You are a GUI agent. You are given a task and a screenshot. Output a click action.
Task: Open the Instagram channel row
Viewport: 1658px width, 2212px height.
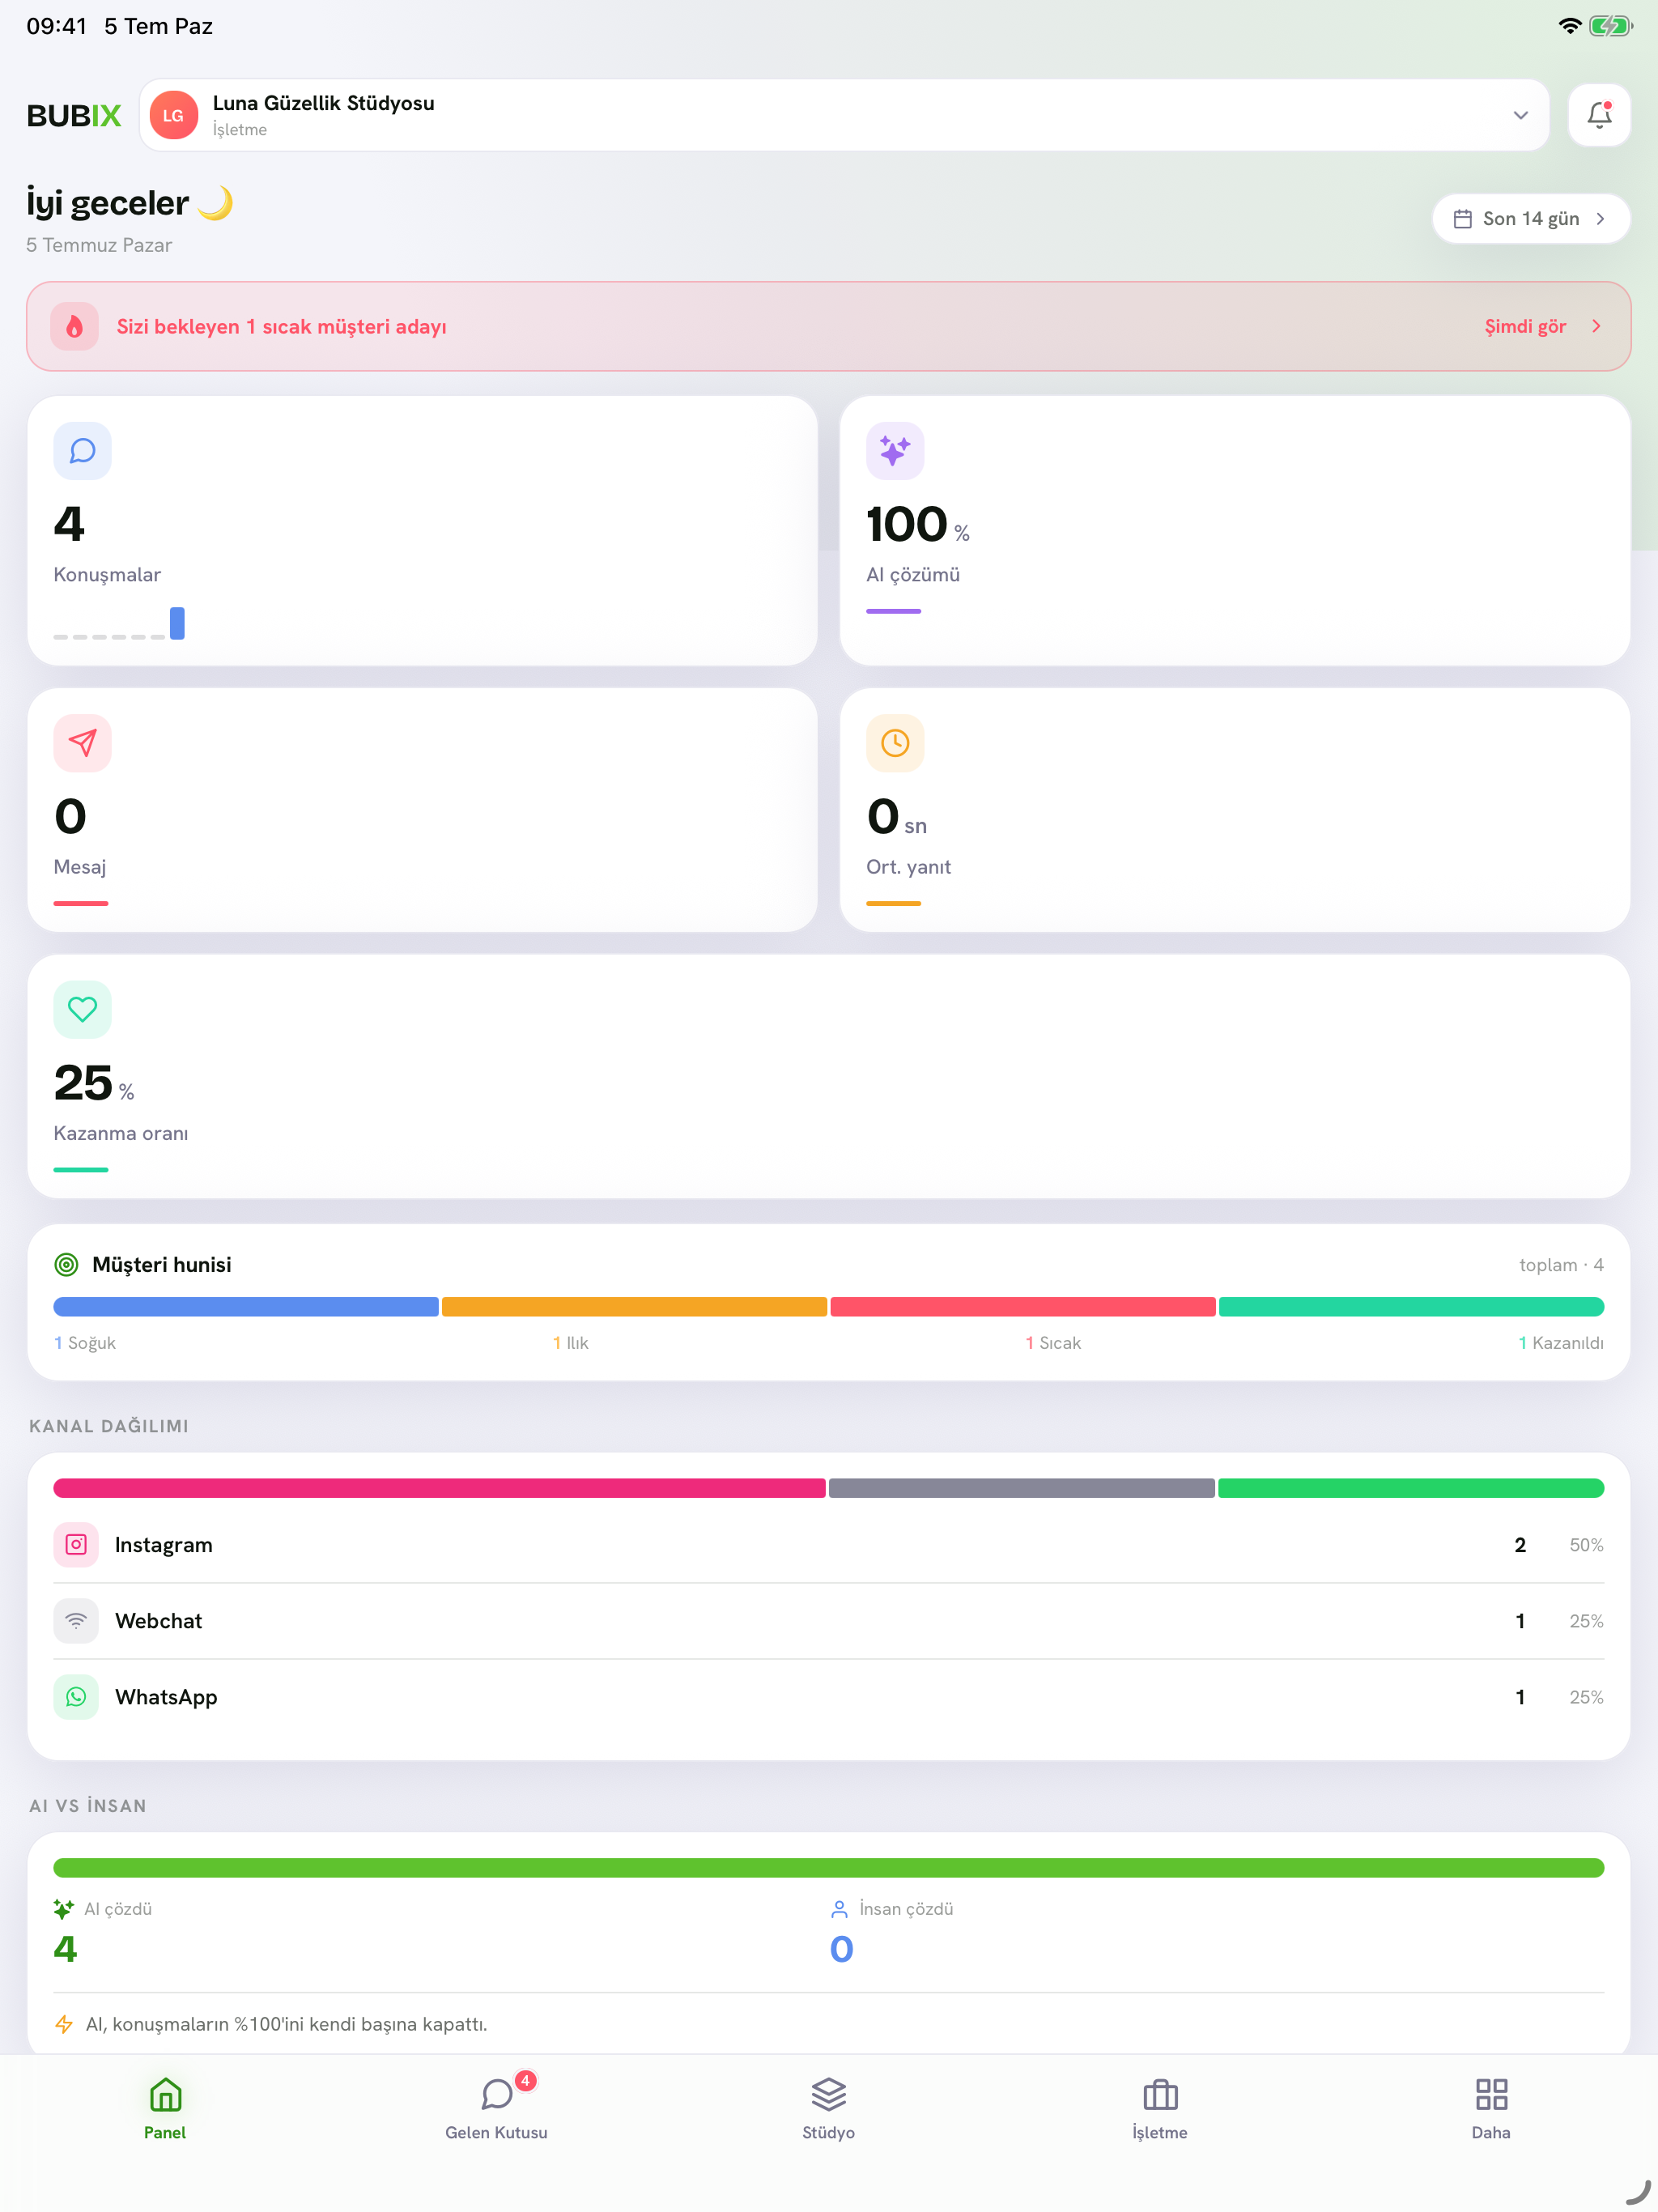(828, 1545)
